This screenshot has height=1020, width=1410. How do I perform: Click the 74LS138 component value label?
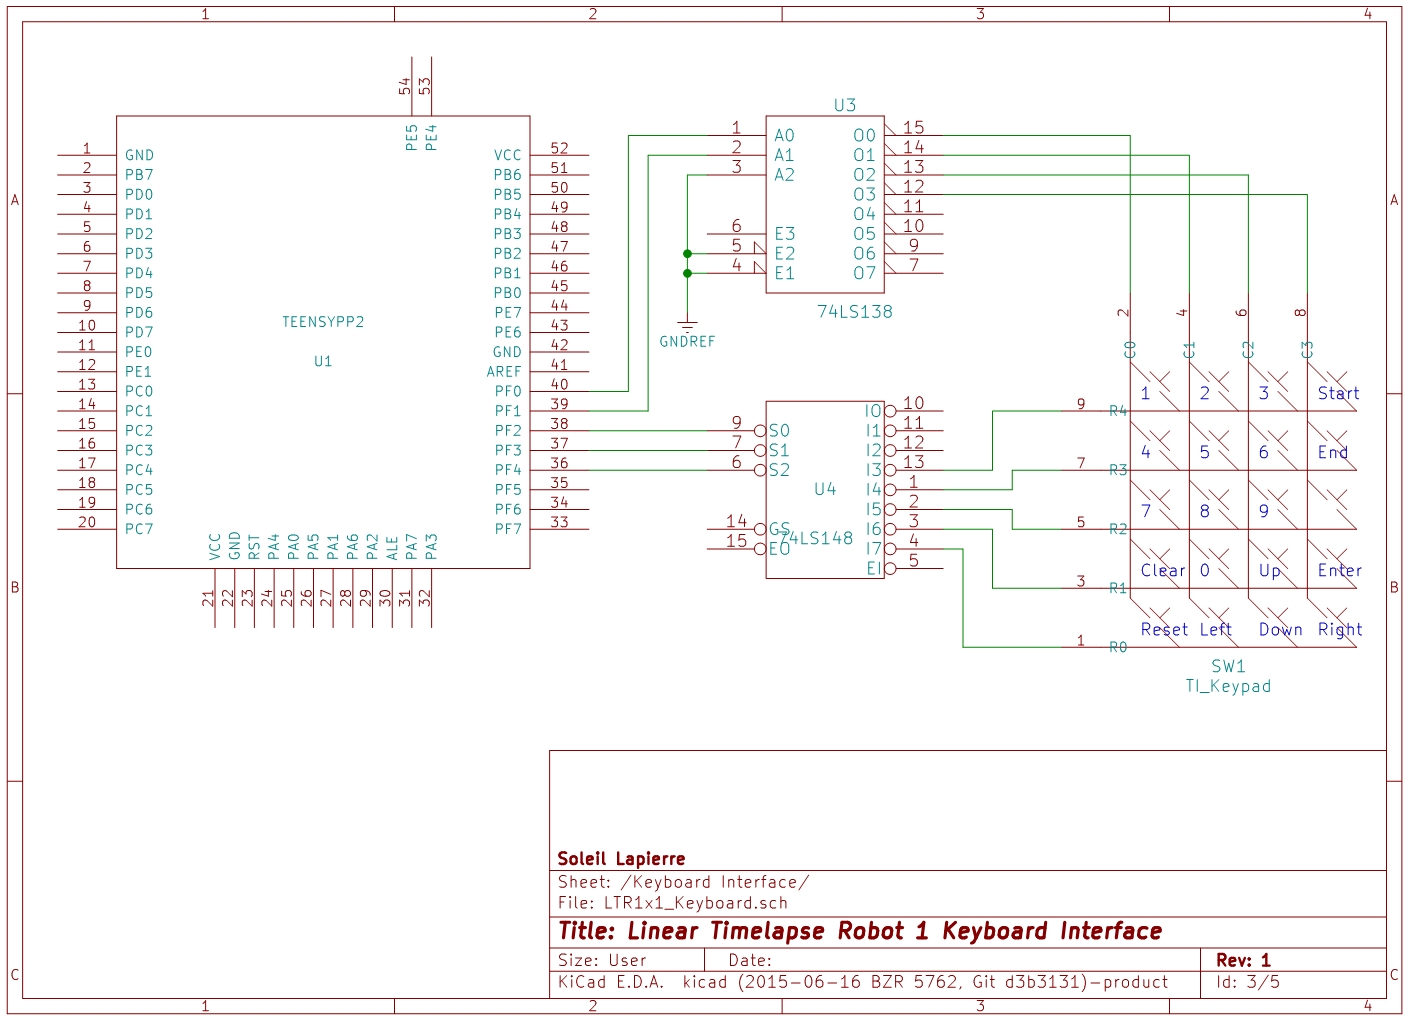click(854, 311)
